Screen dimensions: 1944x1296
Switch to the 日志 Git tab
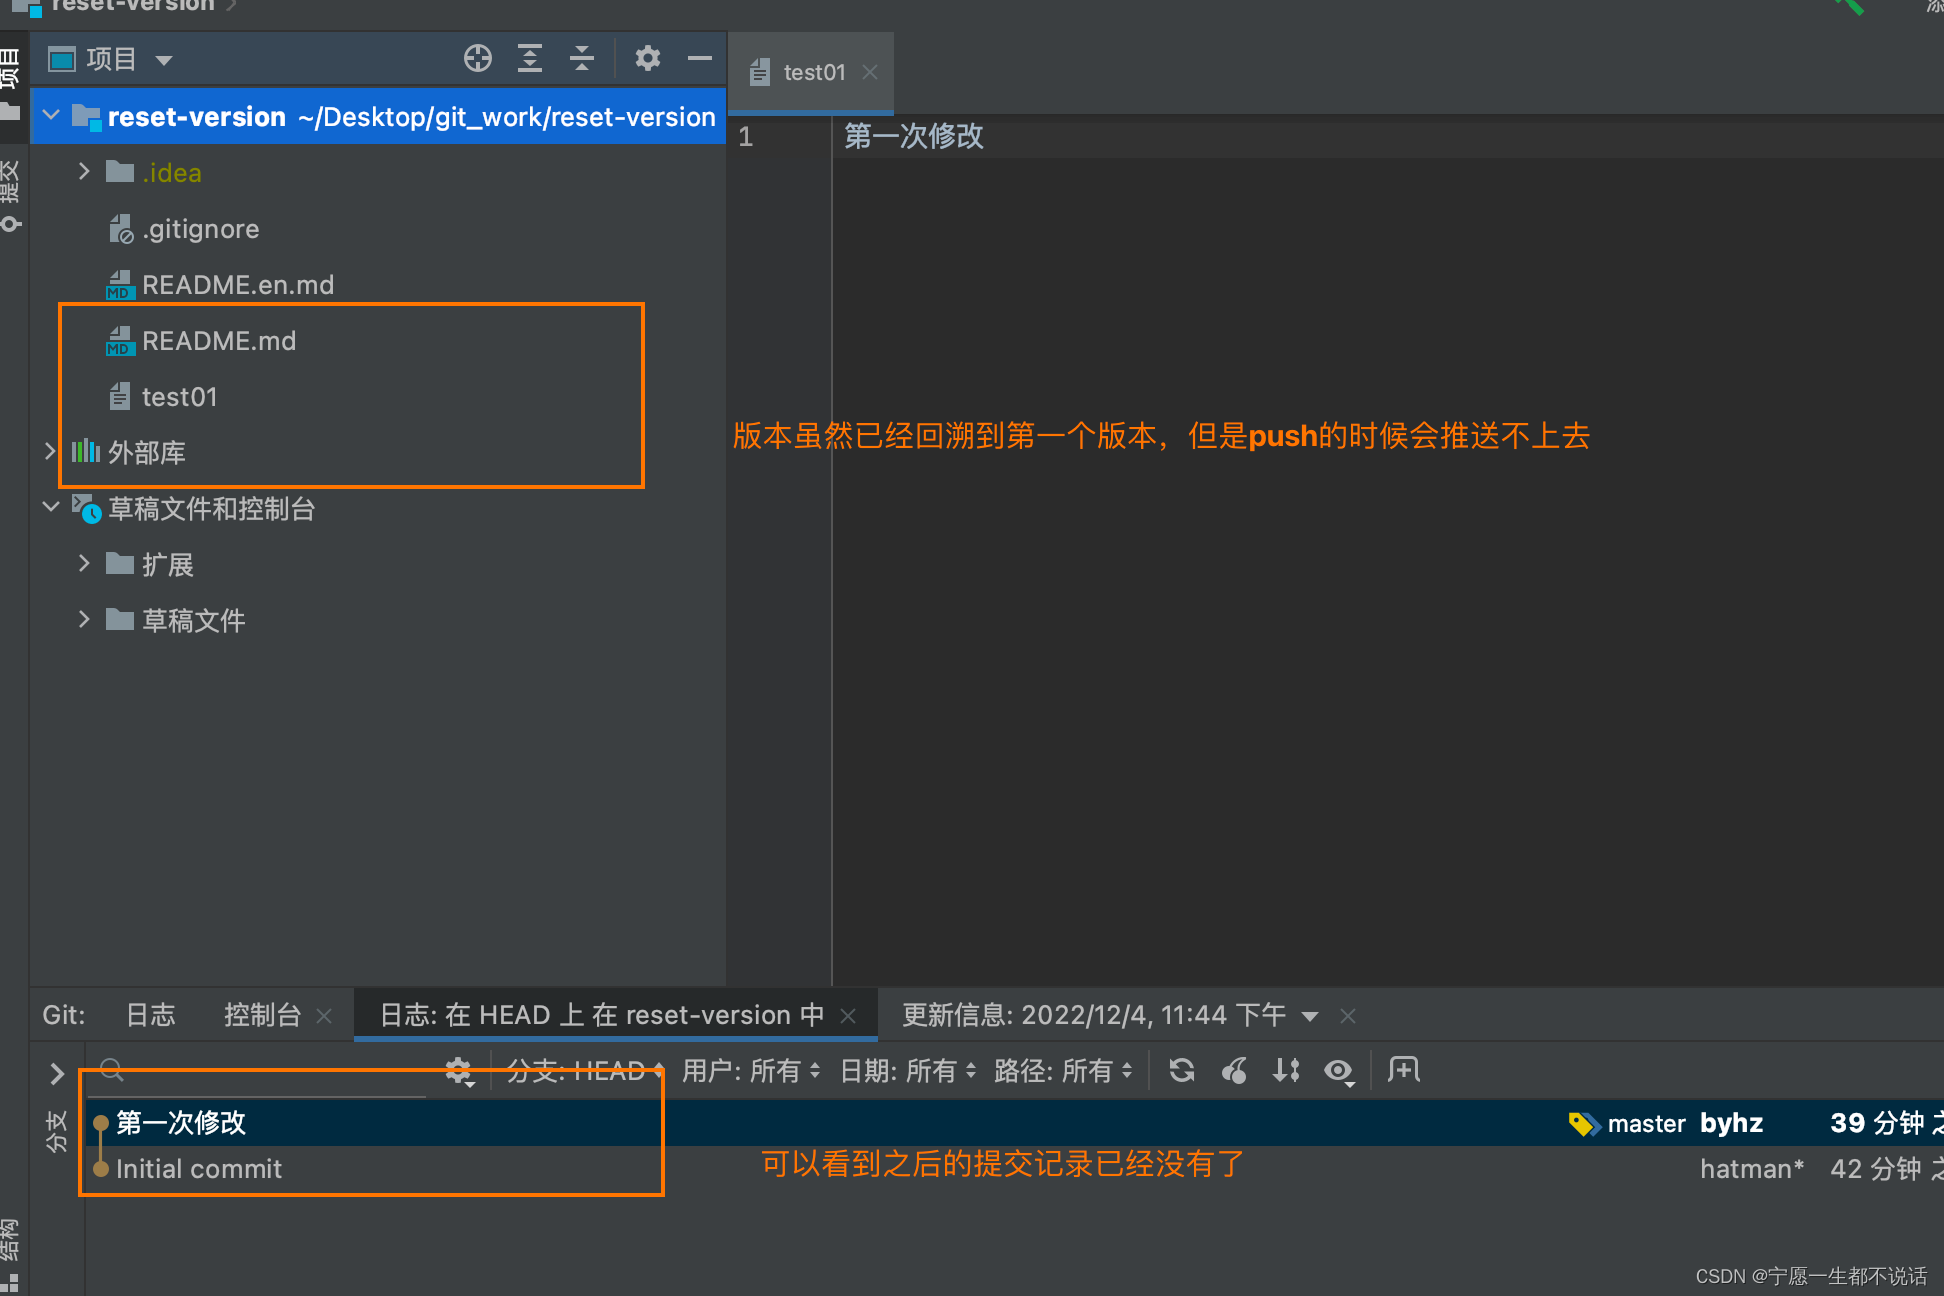[x=151, y=1015]
